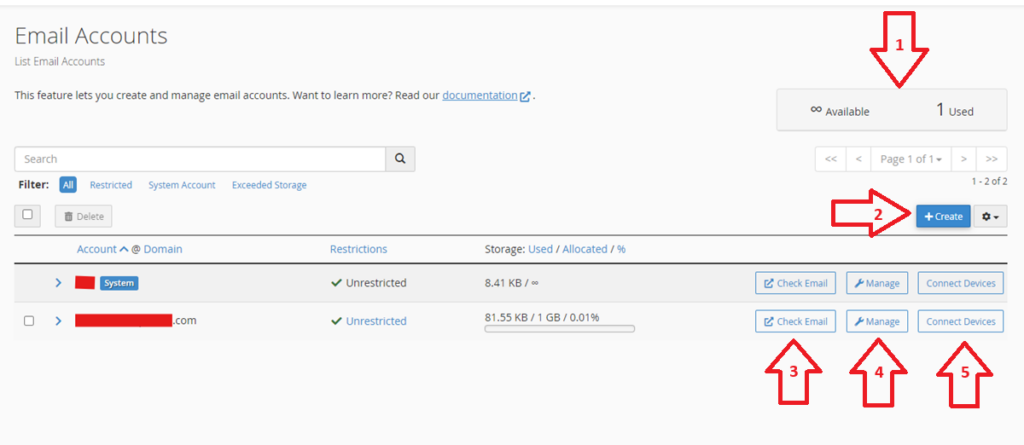Open the settings gear dropdown
The width and height of the screenshot is (1024, 445).
click(x=991, y=216)
